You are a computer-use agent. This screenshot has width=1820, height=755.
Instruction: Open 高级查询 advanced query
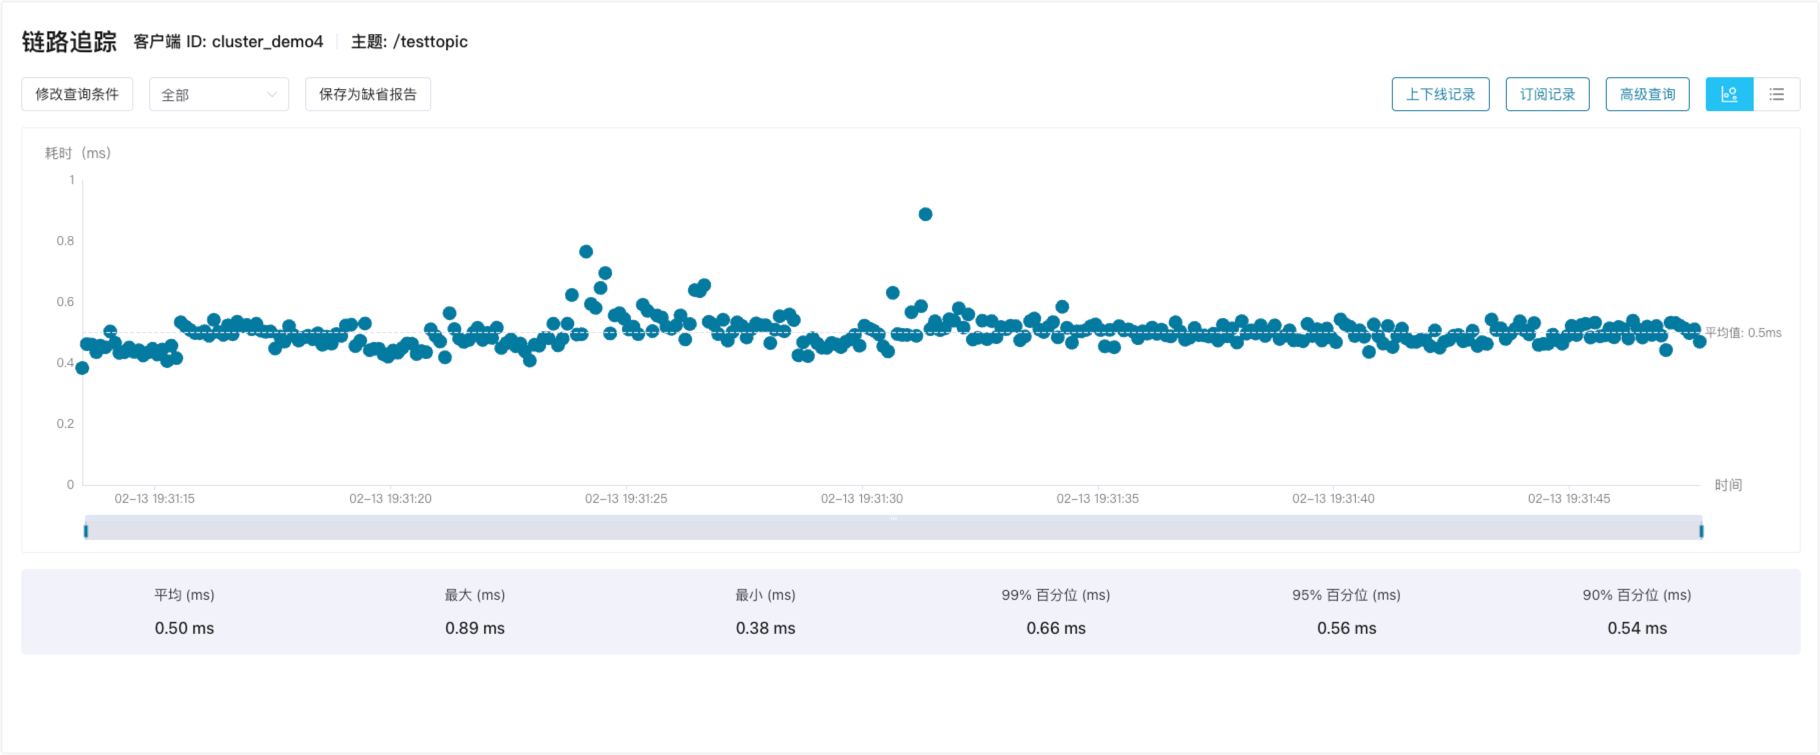[1647, 94]
